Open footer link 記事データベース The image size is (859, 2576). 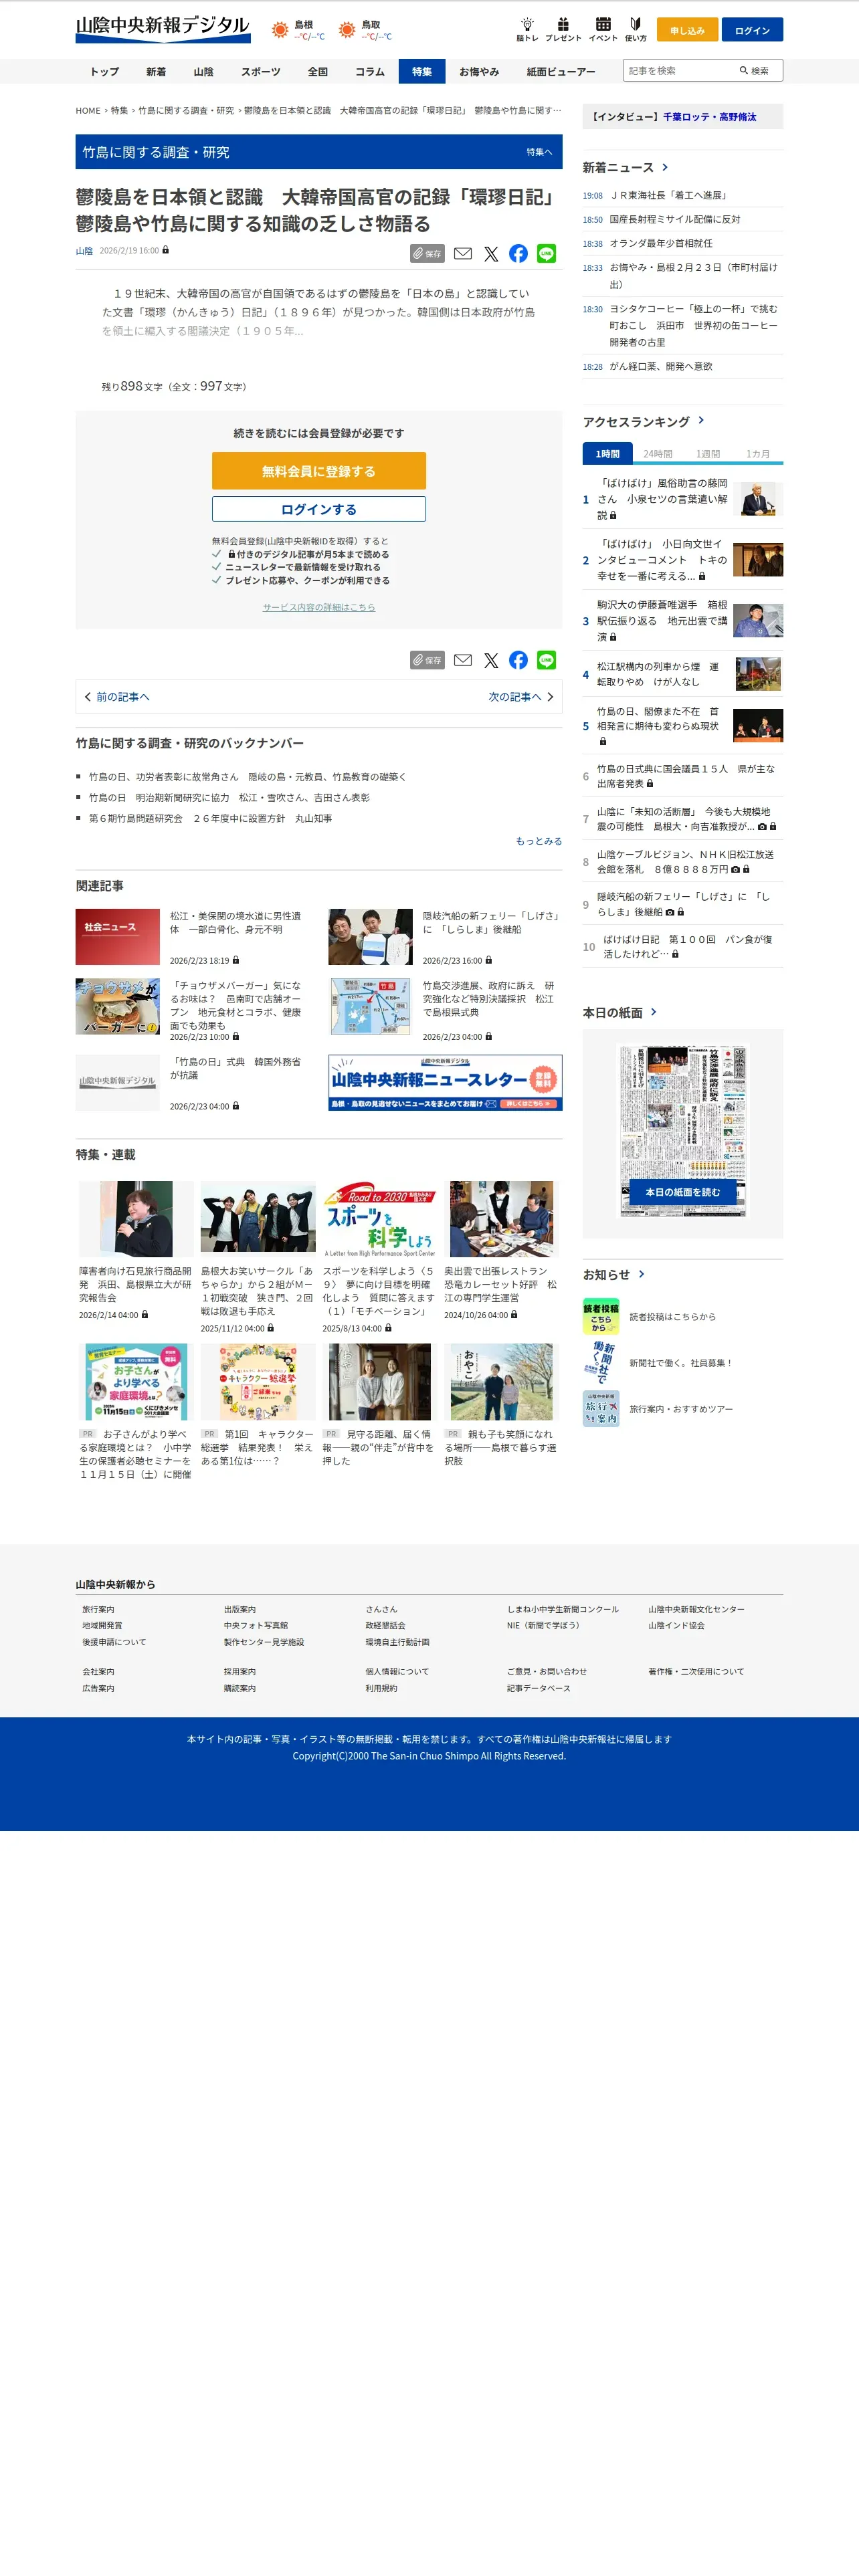pyautogui.click(x=539, y=1688)
